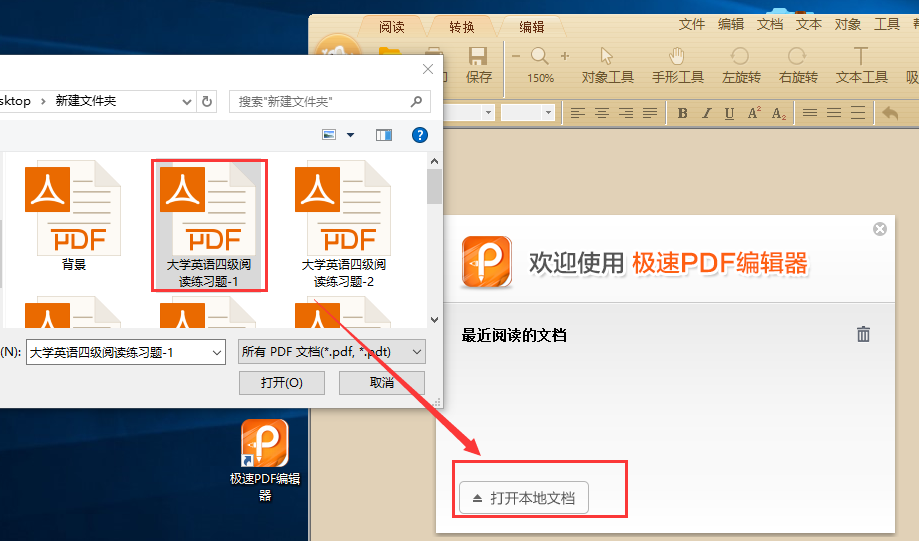Toggle the preview pane icon
The height and width of the screenshot is (541, 919).
click(384, 135)
